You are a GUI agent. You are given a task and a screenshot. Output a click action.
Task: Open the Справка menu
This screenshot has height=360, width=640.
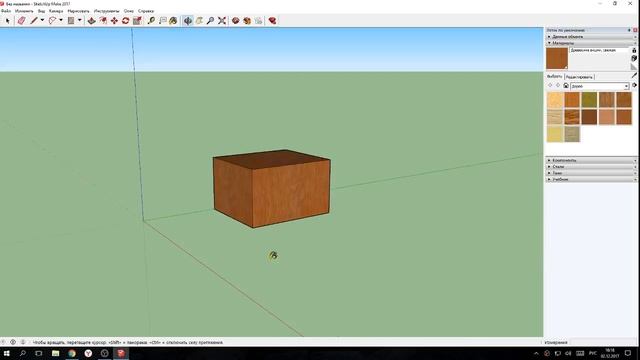tap(146, 11)
